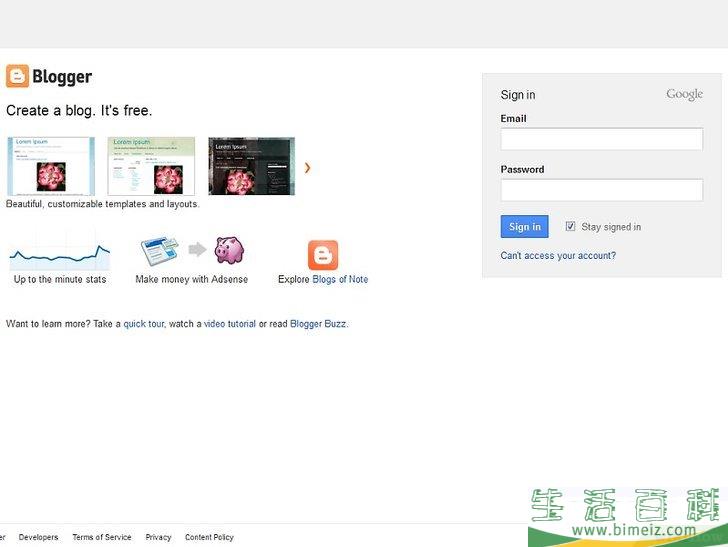The height and width of the screenshot is (547, 728).
Task: Open Can't access your account link
Action: point(558,255)
